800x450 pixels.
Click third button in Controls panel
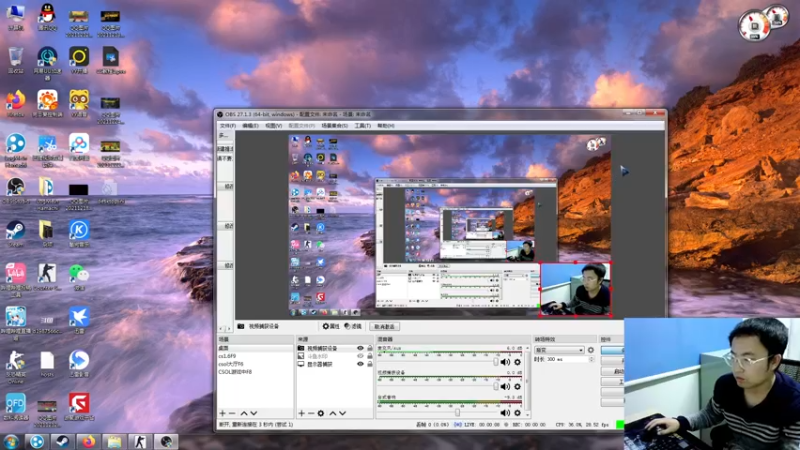[612, 371]
